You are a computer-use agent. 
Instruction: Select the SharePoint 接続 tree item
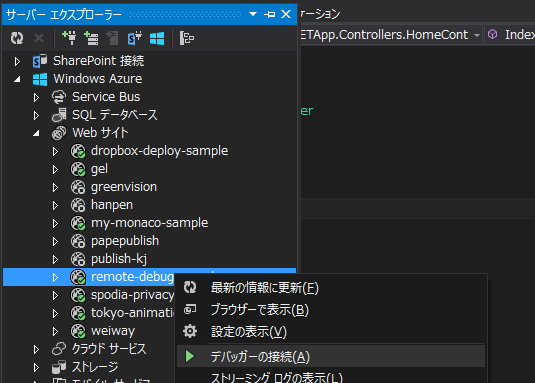click(x=99, y=61)
